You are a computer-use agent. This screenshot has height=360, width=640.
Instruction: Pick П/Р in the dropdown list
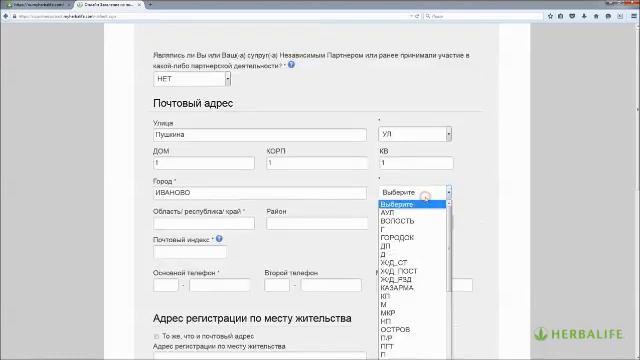click(x=412, y=338)
